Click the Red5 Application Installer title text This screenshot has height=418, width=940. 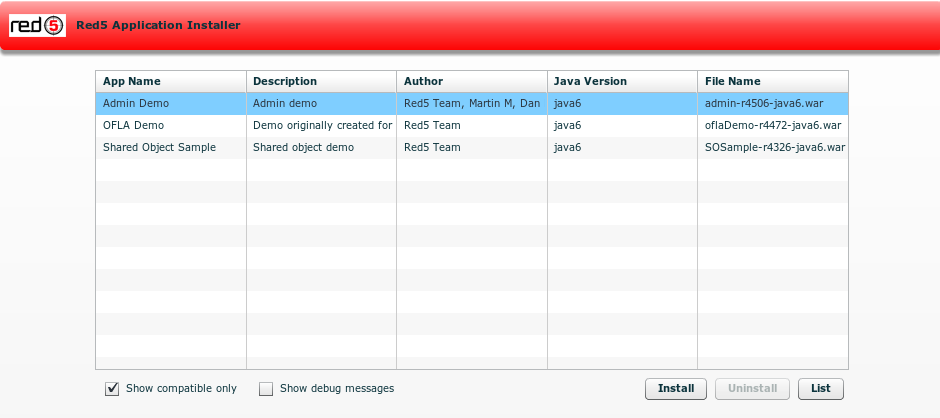tap(158, 25)
